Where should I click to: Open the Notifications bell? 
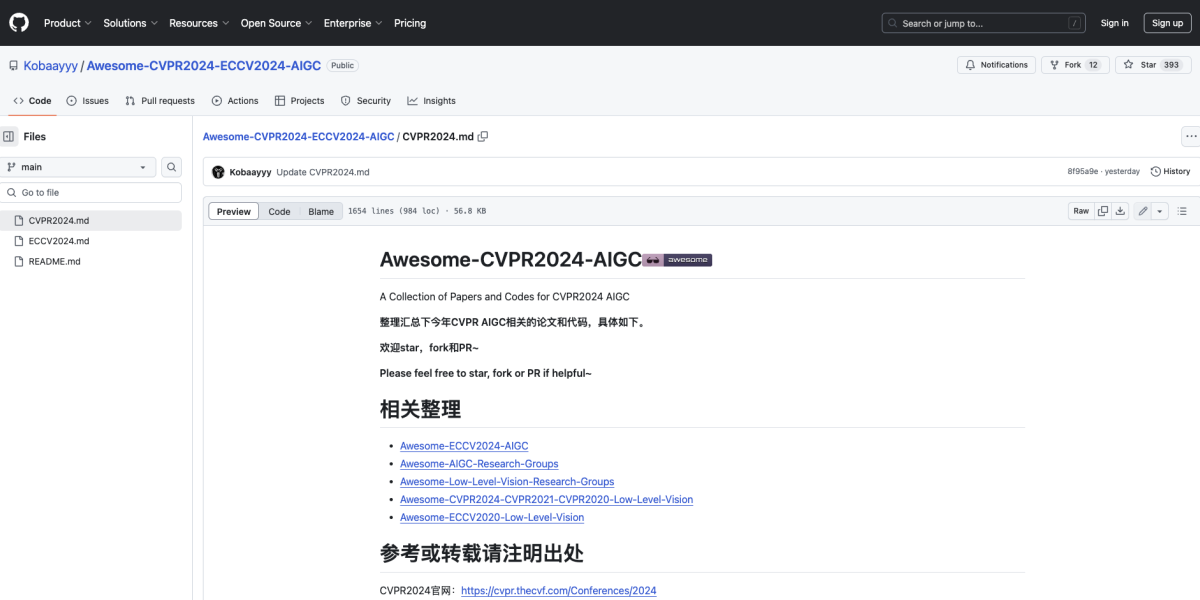click(x=996, y=64)
